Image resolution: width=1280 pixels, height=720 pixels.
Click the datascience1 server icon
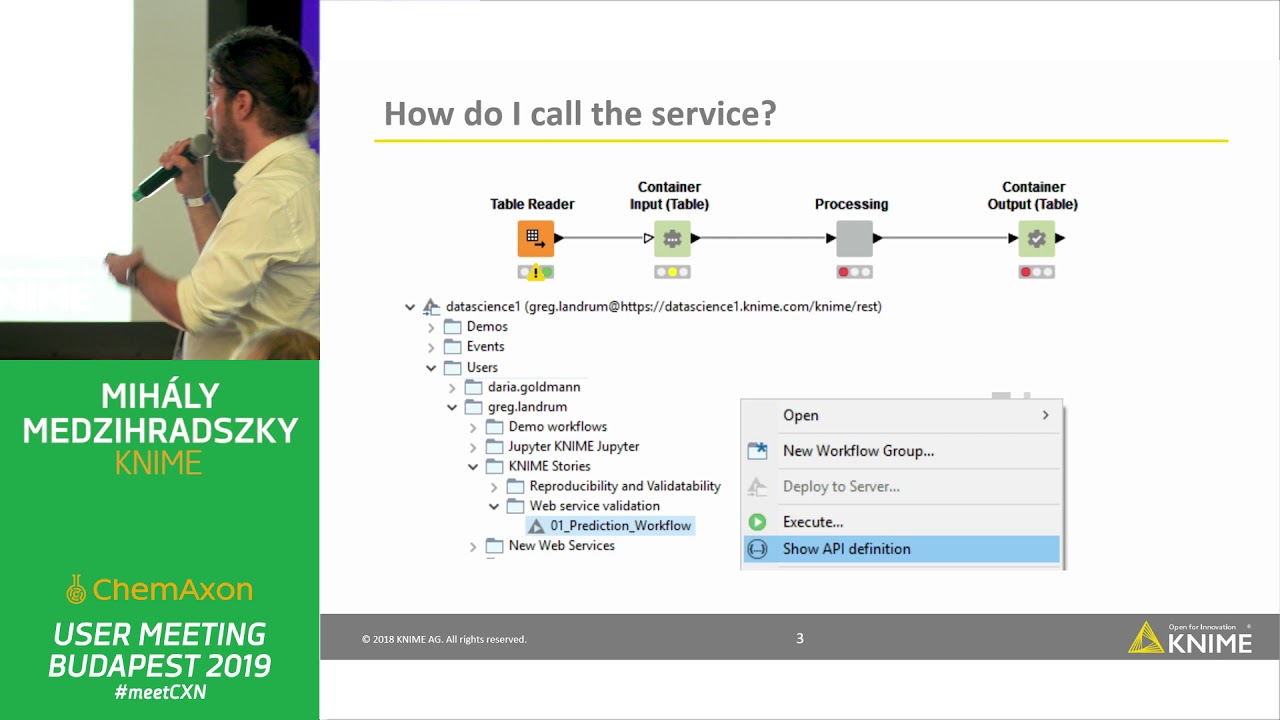[431, 307]
